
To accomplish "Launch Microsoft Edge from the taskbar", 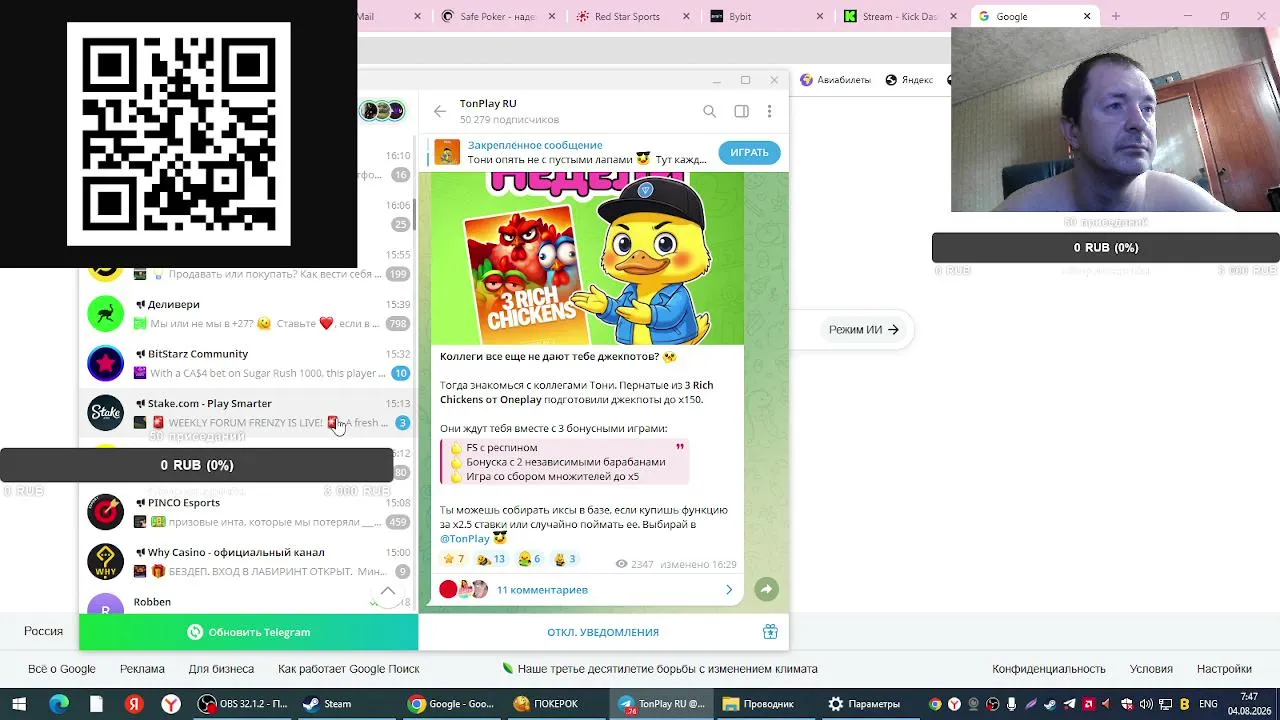I will click(x=59, y=704).
